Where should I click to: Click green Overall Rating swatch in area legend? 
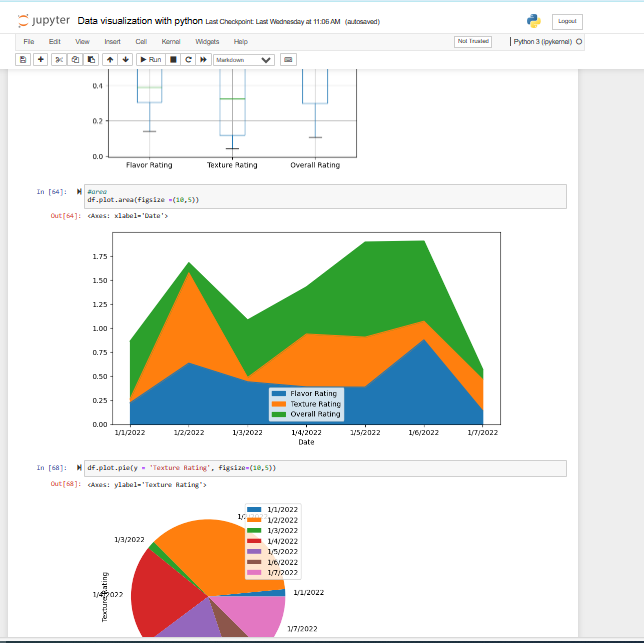click(x=279, y=414)
